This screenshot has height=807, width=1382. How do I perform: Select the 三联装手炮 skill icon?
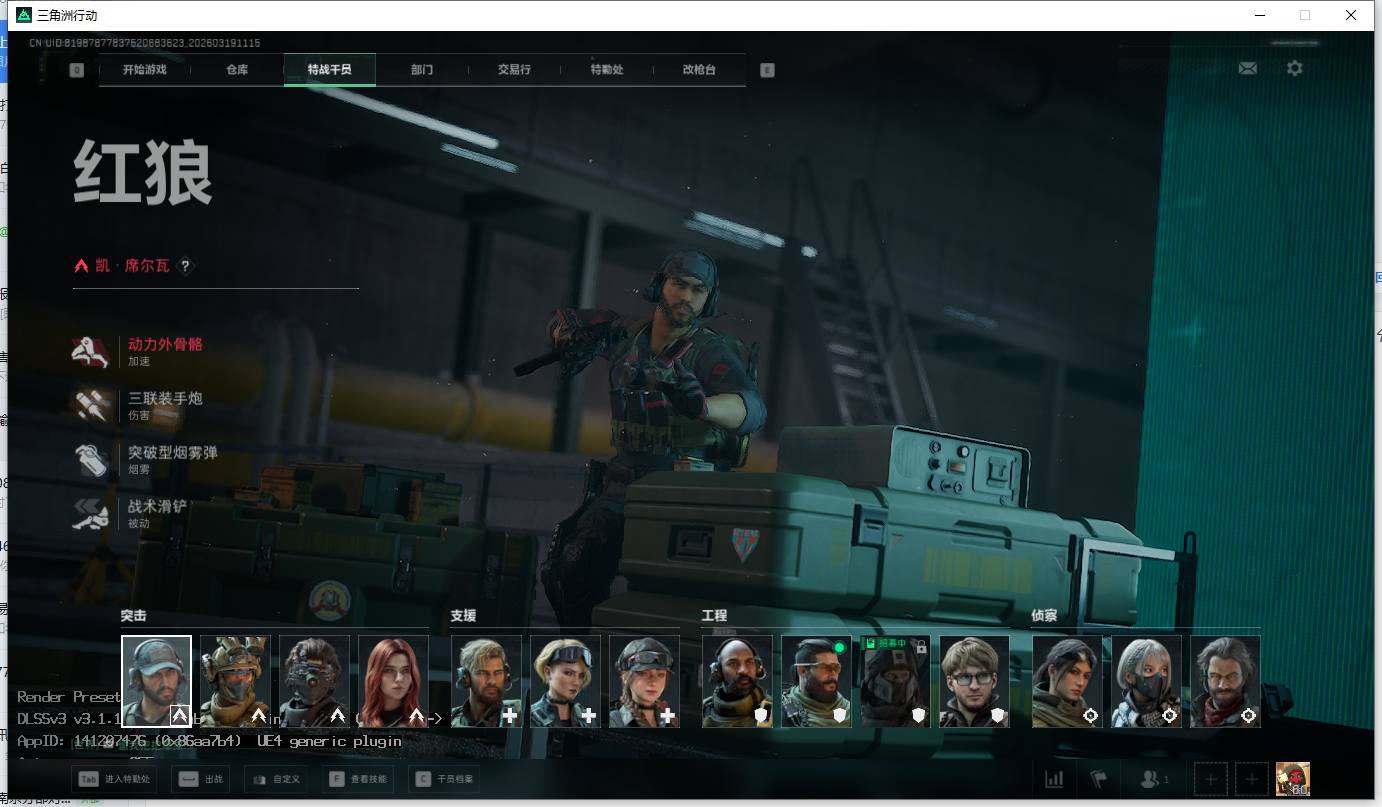click(x=91, y=405)
